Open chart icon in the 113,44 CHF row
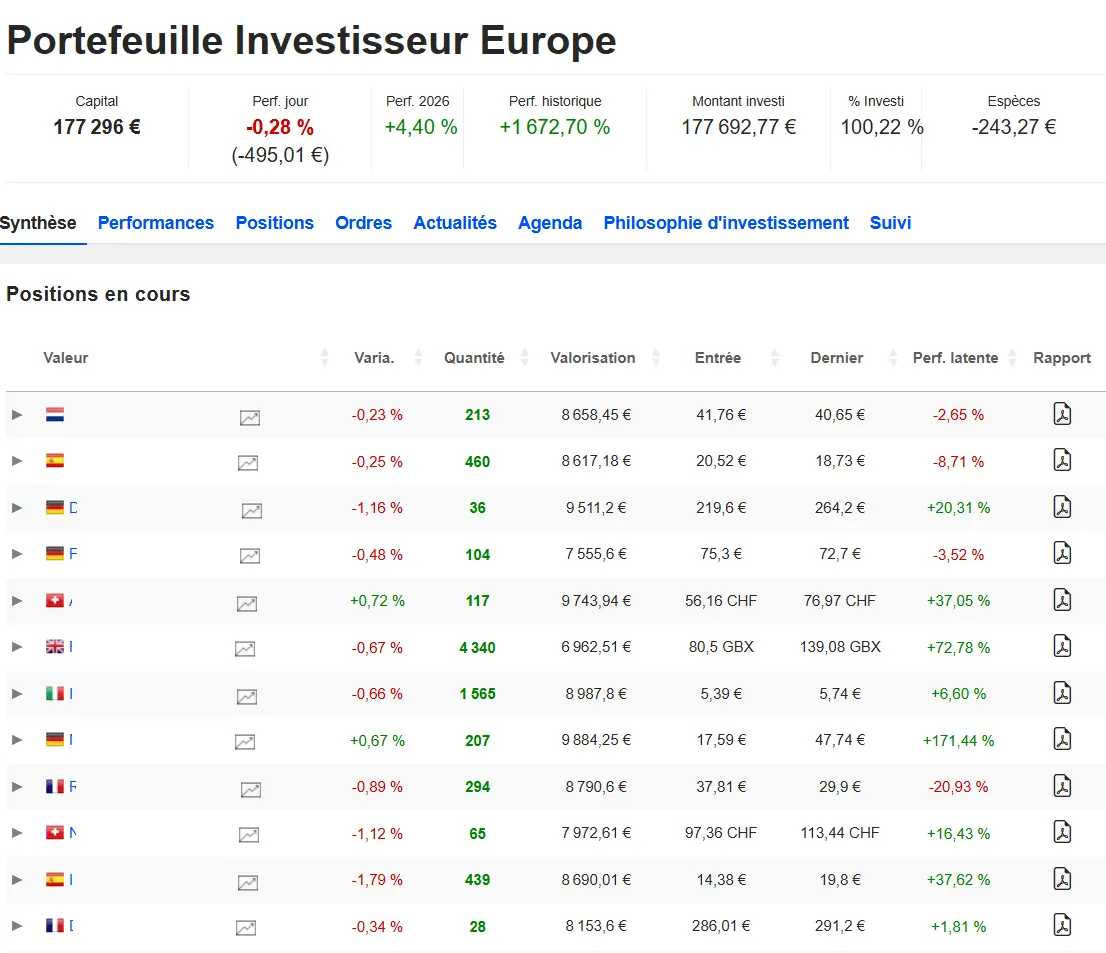 click(249, 834)
